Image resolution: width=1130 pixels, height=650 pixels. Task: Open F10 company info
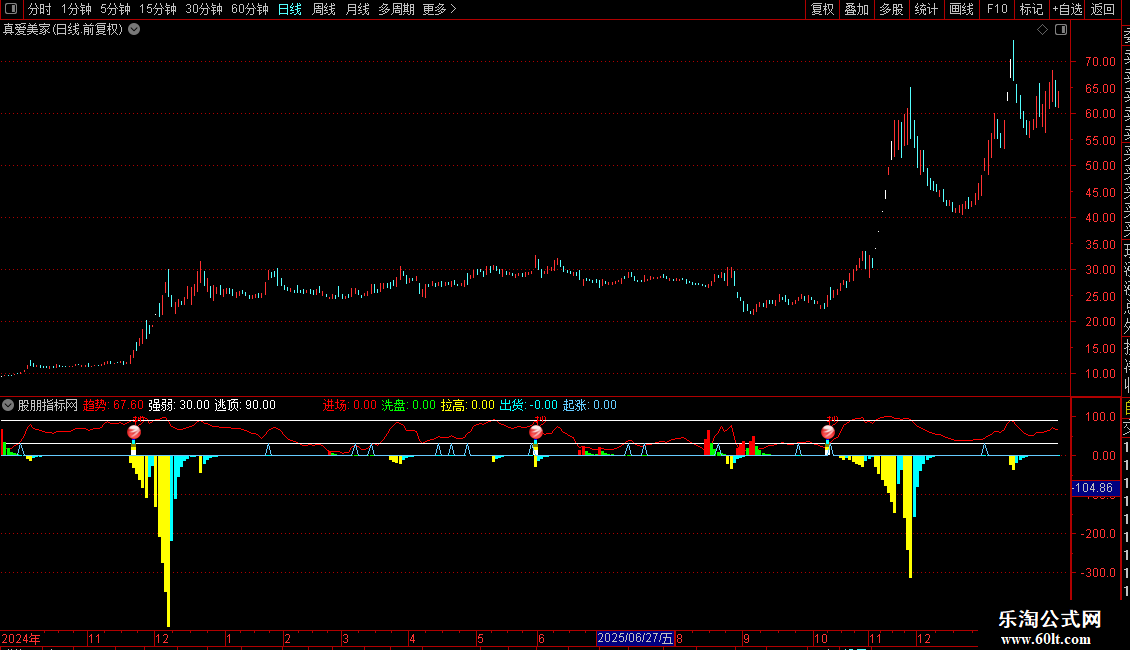click(997, 9)
